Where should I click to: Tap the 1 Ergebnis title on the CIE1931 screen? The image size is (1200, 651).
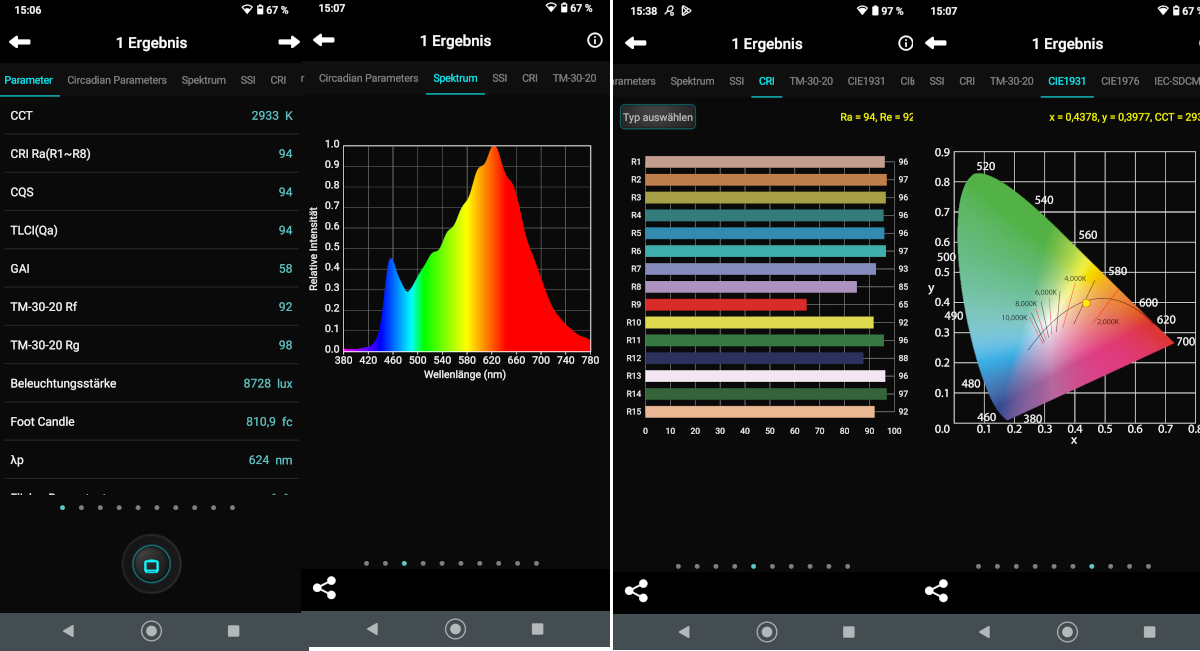1067,43
